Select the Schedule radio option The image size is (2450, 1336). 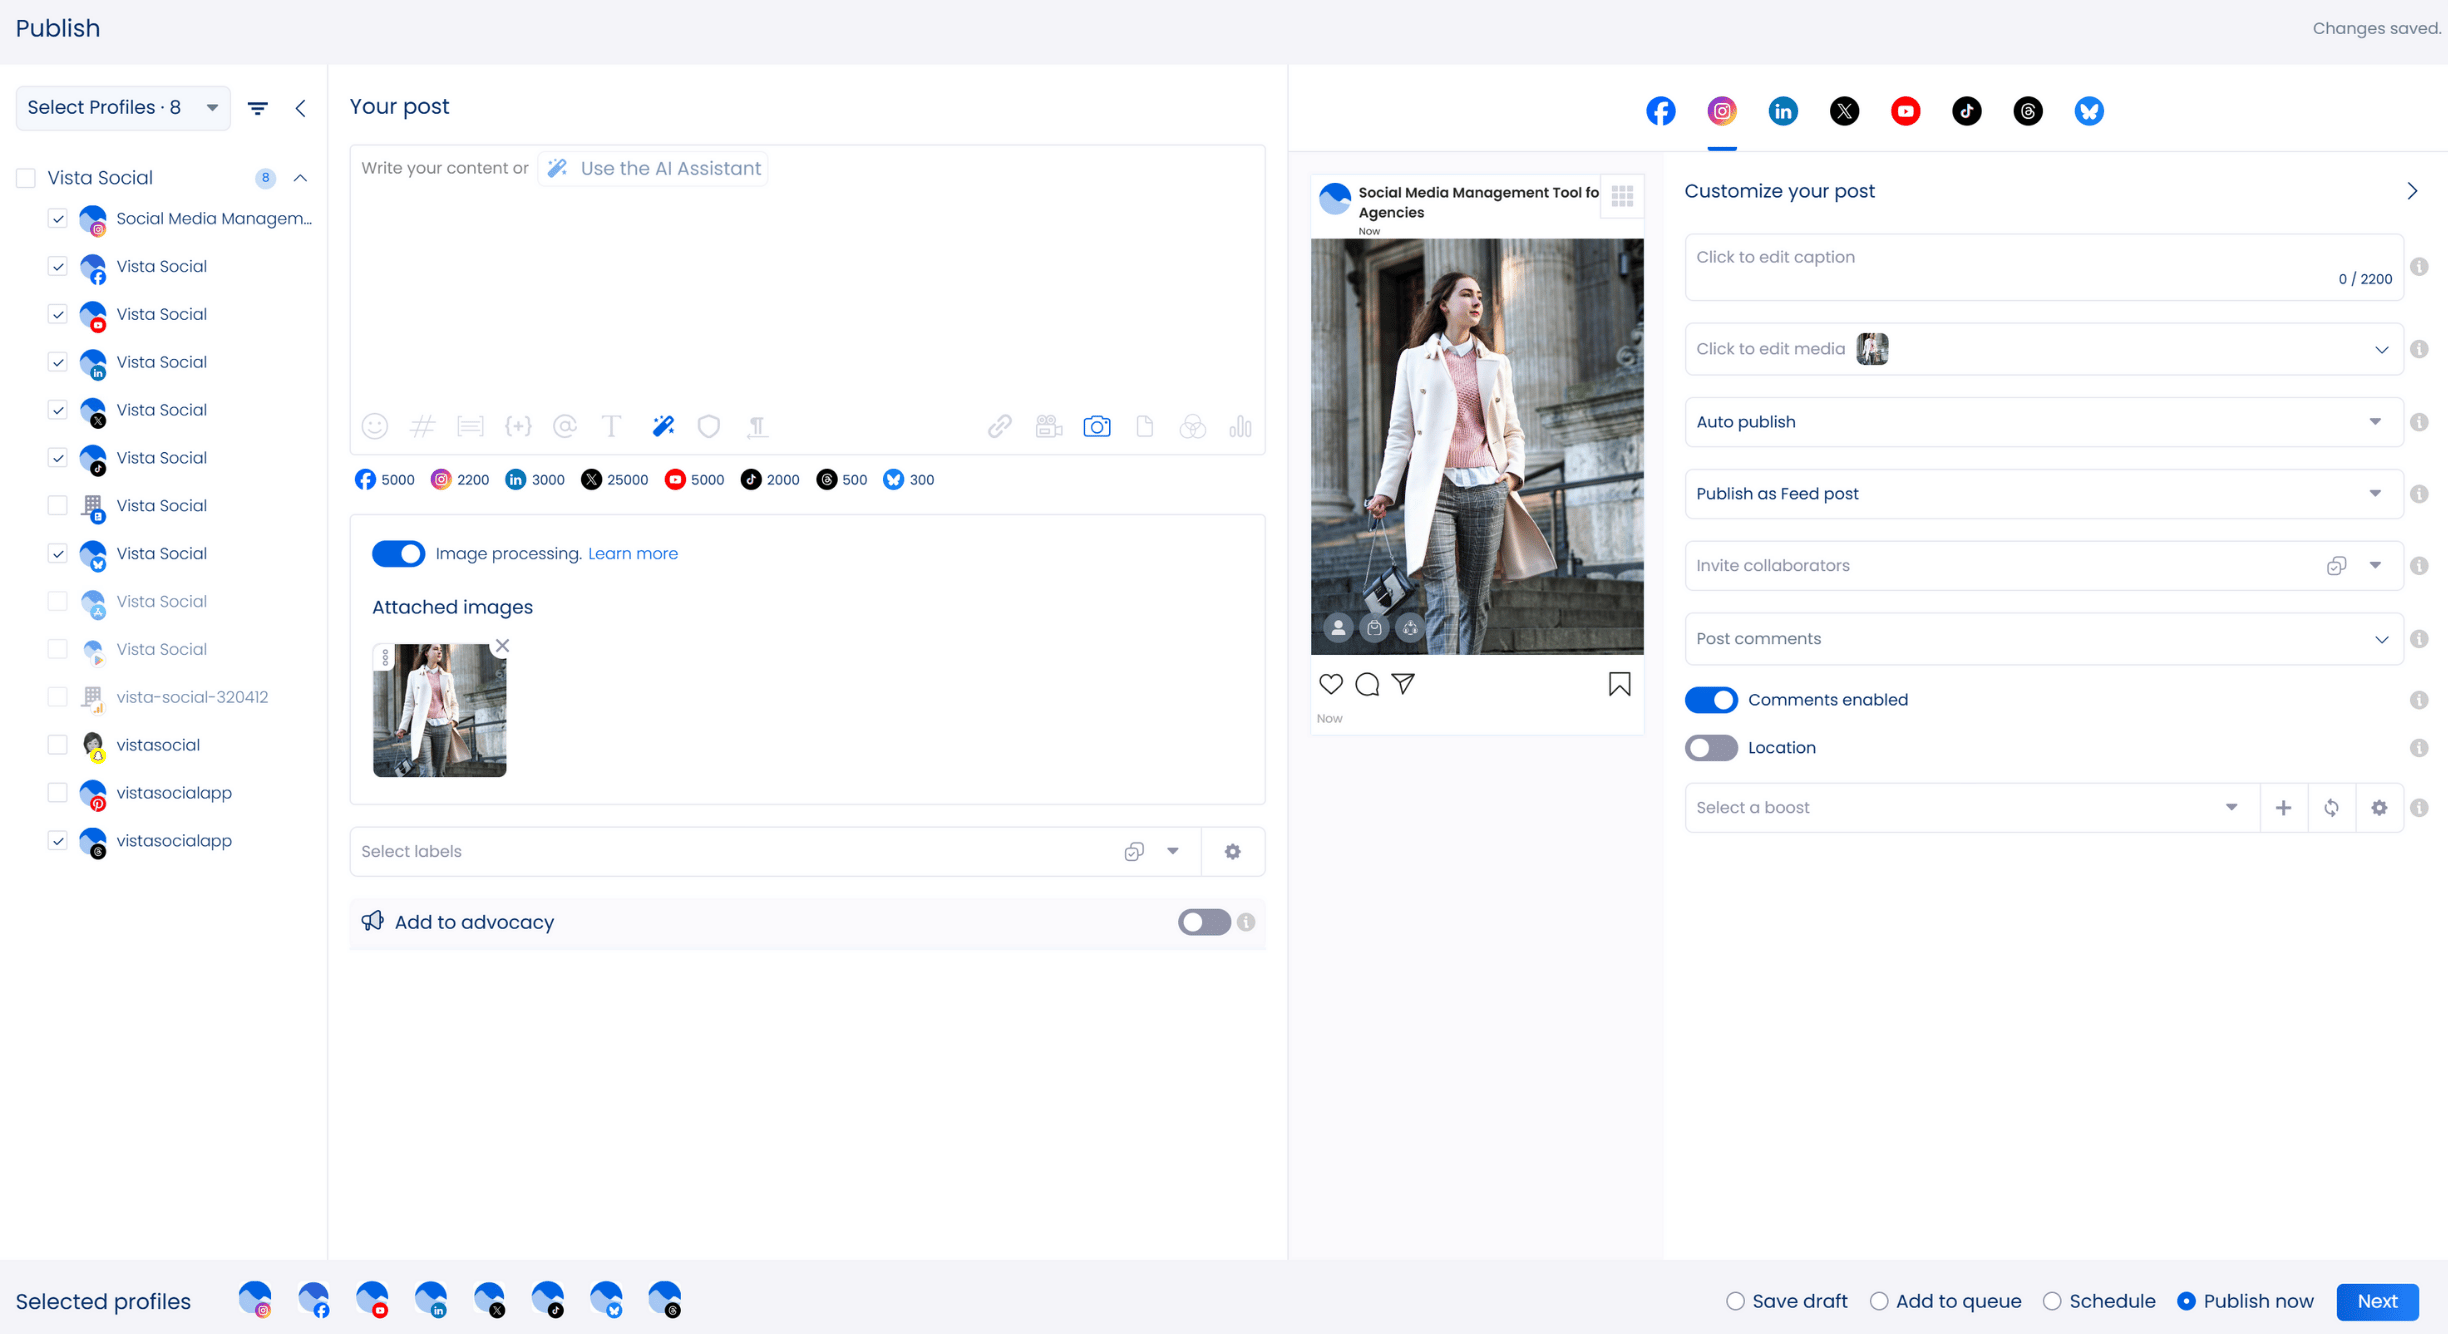click(x=2053, y=1302)
